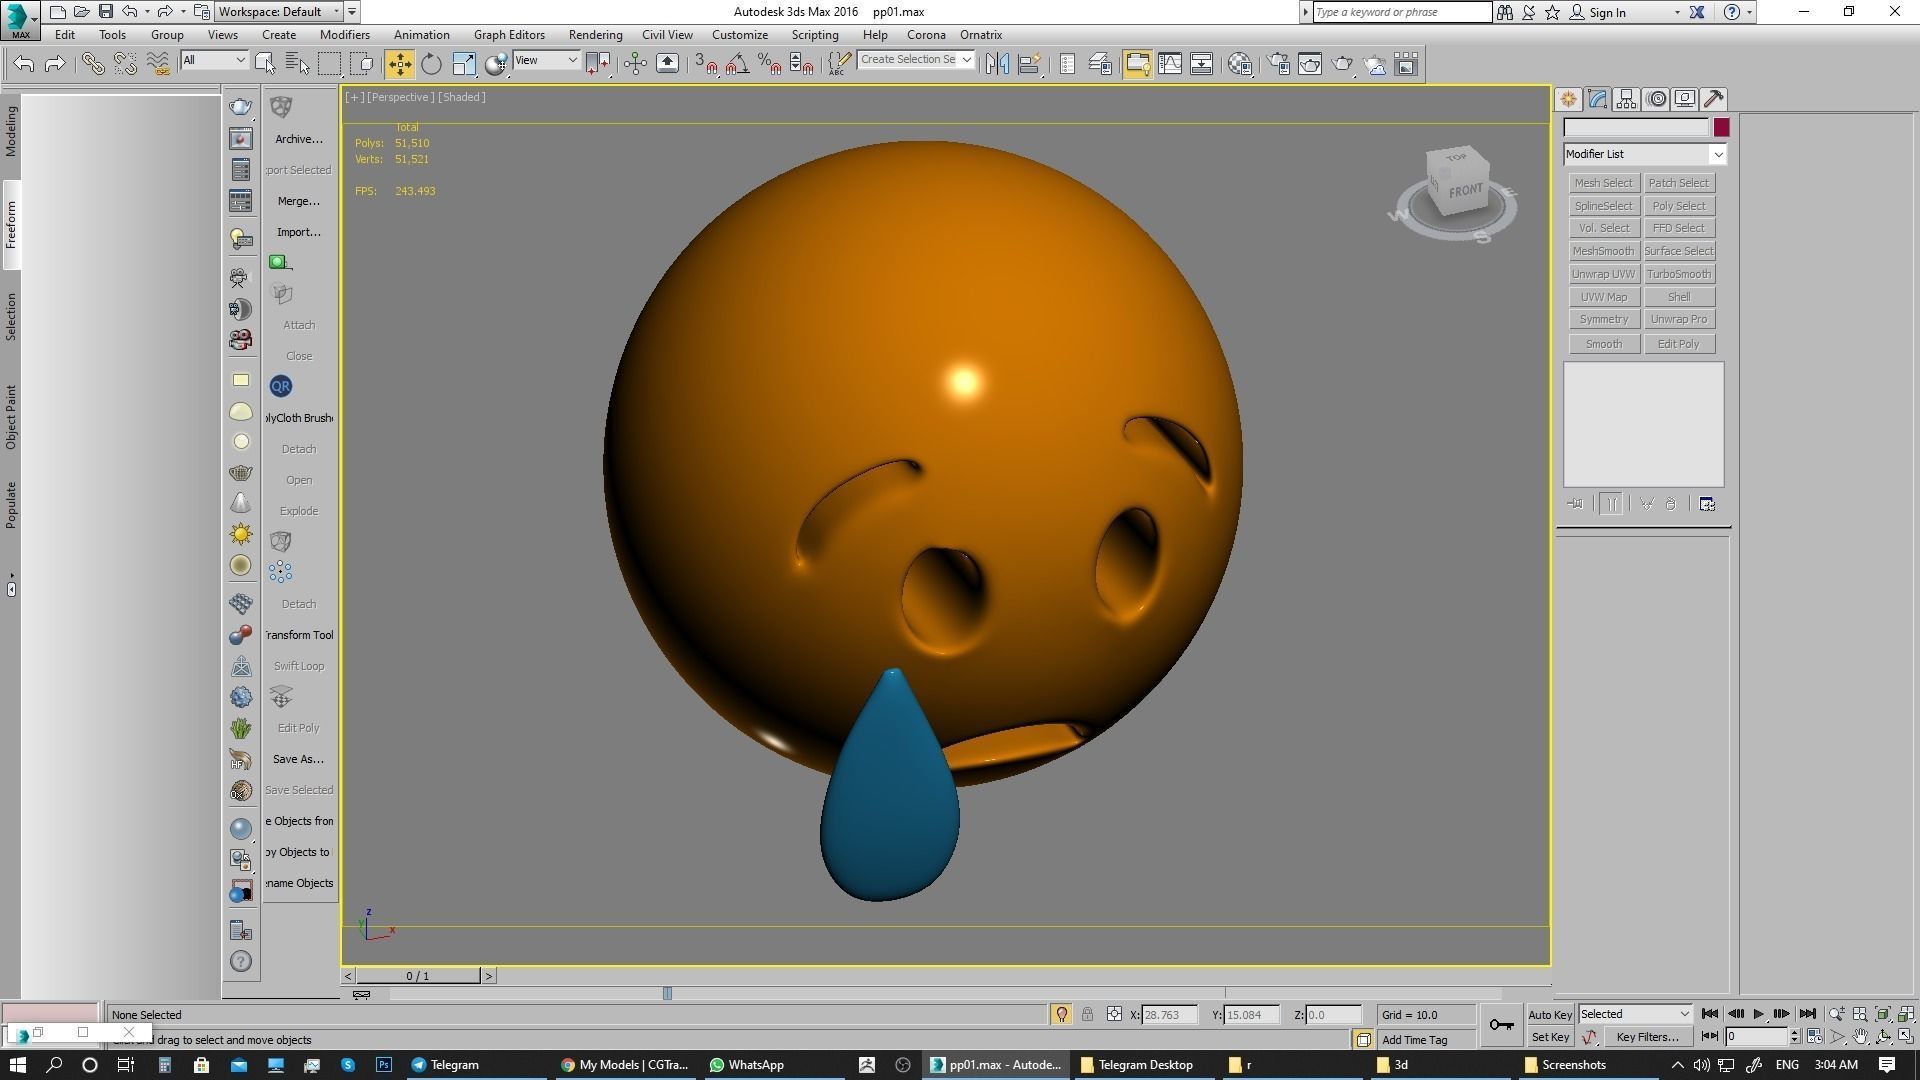
Task: Open Select by Name list
Action: pos(297,64)
